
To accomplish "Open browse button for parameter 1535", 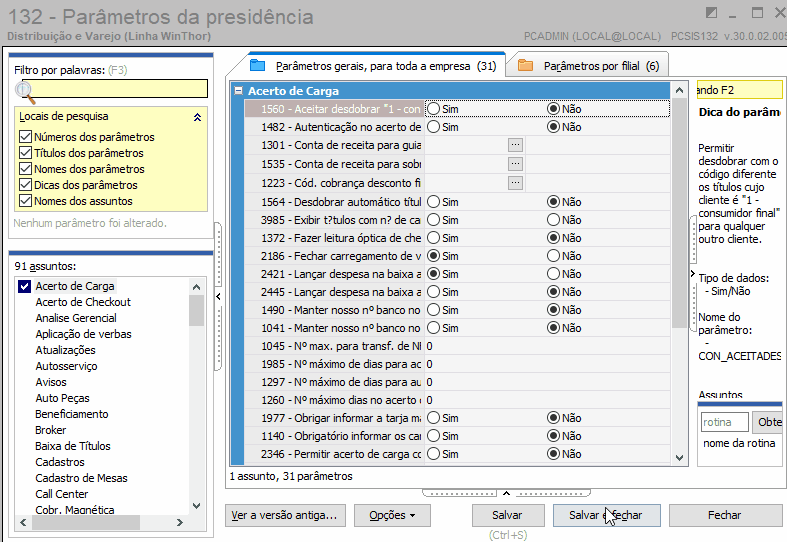I will tap(515, 164).
